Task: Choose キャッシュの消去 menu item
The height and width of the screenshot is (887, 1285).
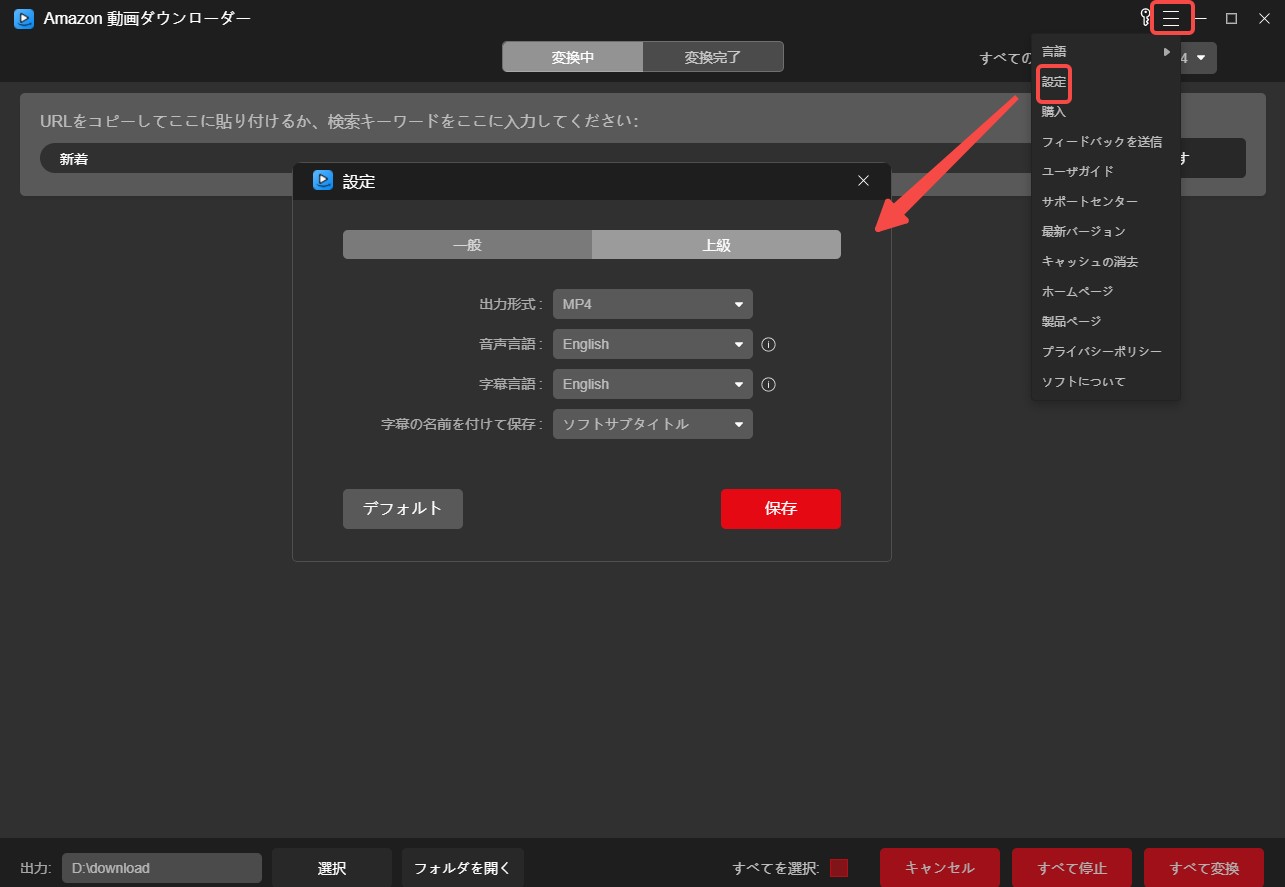Action: (1090, 262)
